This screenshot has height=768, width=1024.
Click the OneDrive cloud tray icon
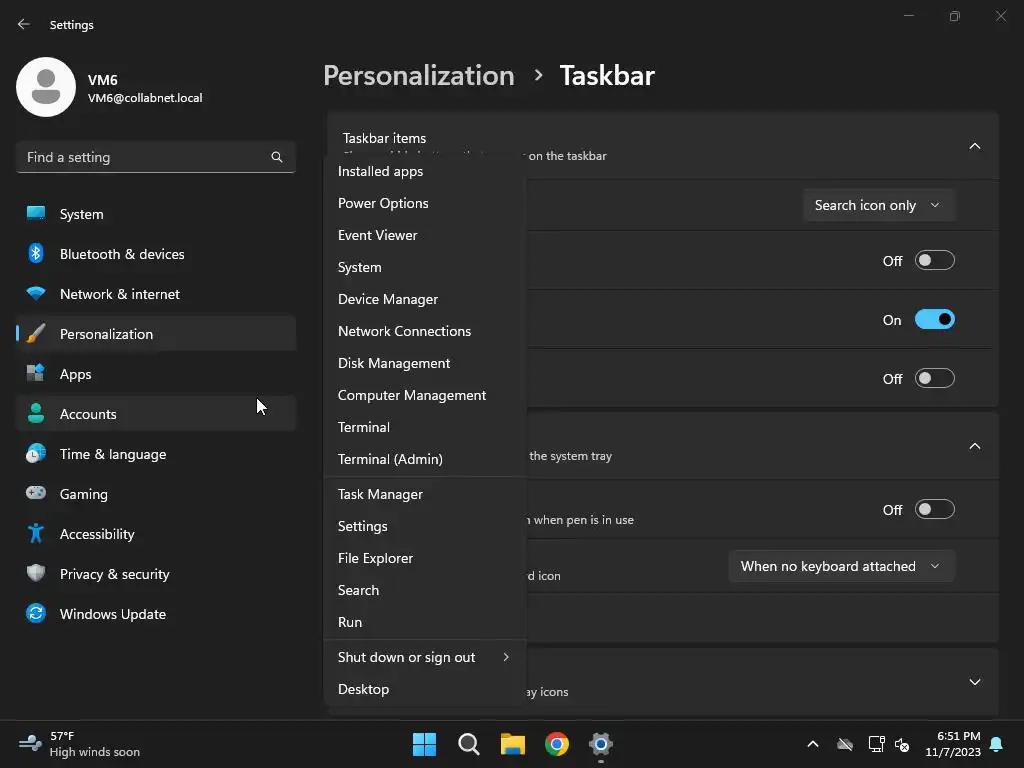point(845,744)
